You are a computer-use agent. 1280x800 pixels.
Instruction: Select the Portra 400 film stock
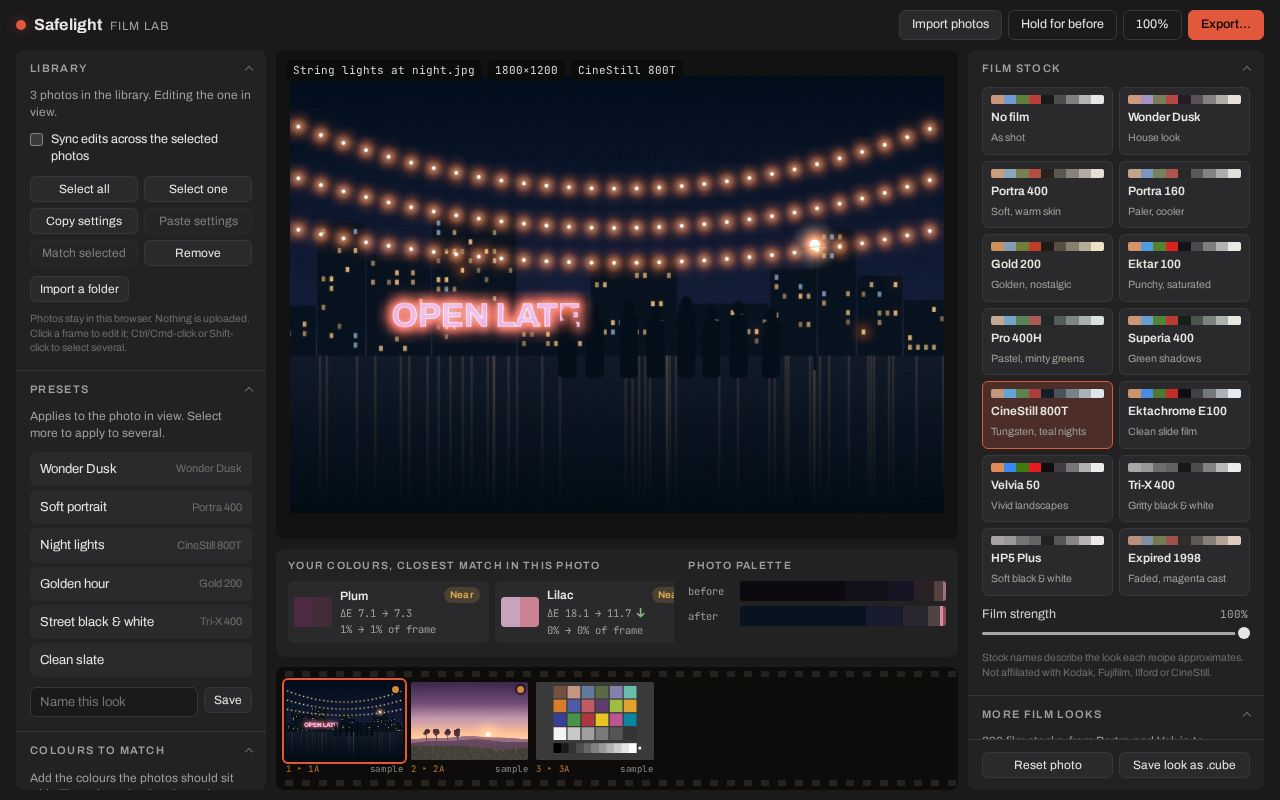(1047, 195)
